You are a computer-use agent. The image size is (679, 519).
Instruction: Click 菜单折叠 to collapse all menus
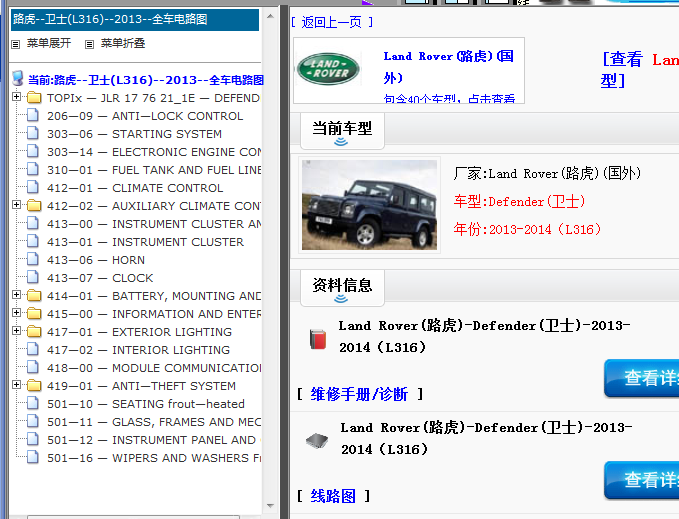tap(123, 43)
